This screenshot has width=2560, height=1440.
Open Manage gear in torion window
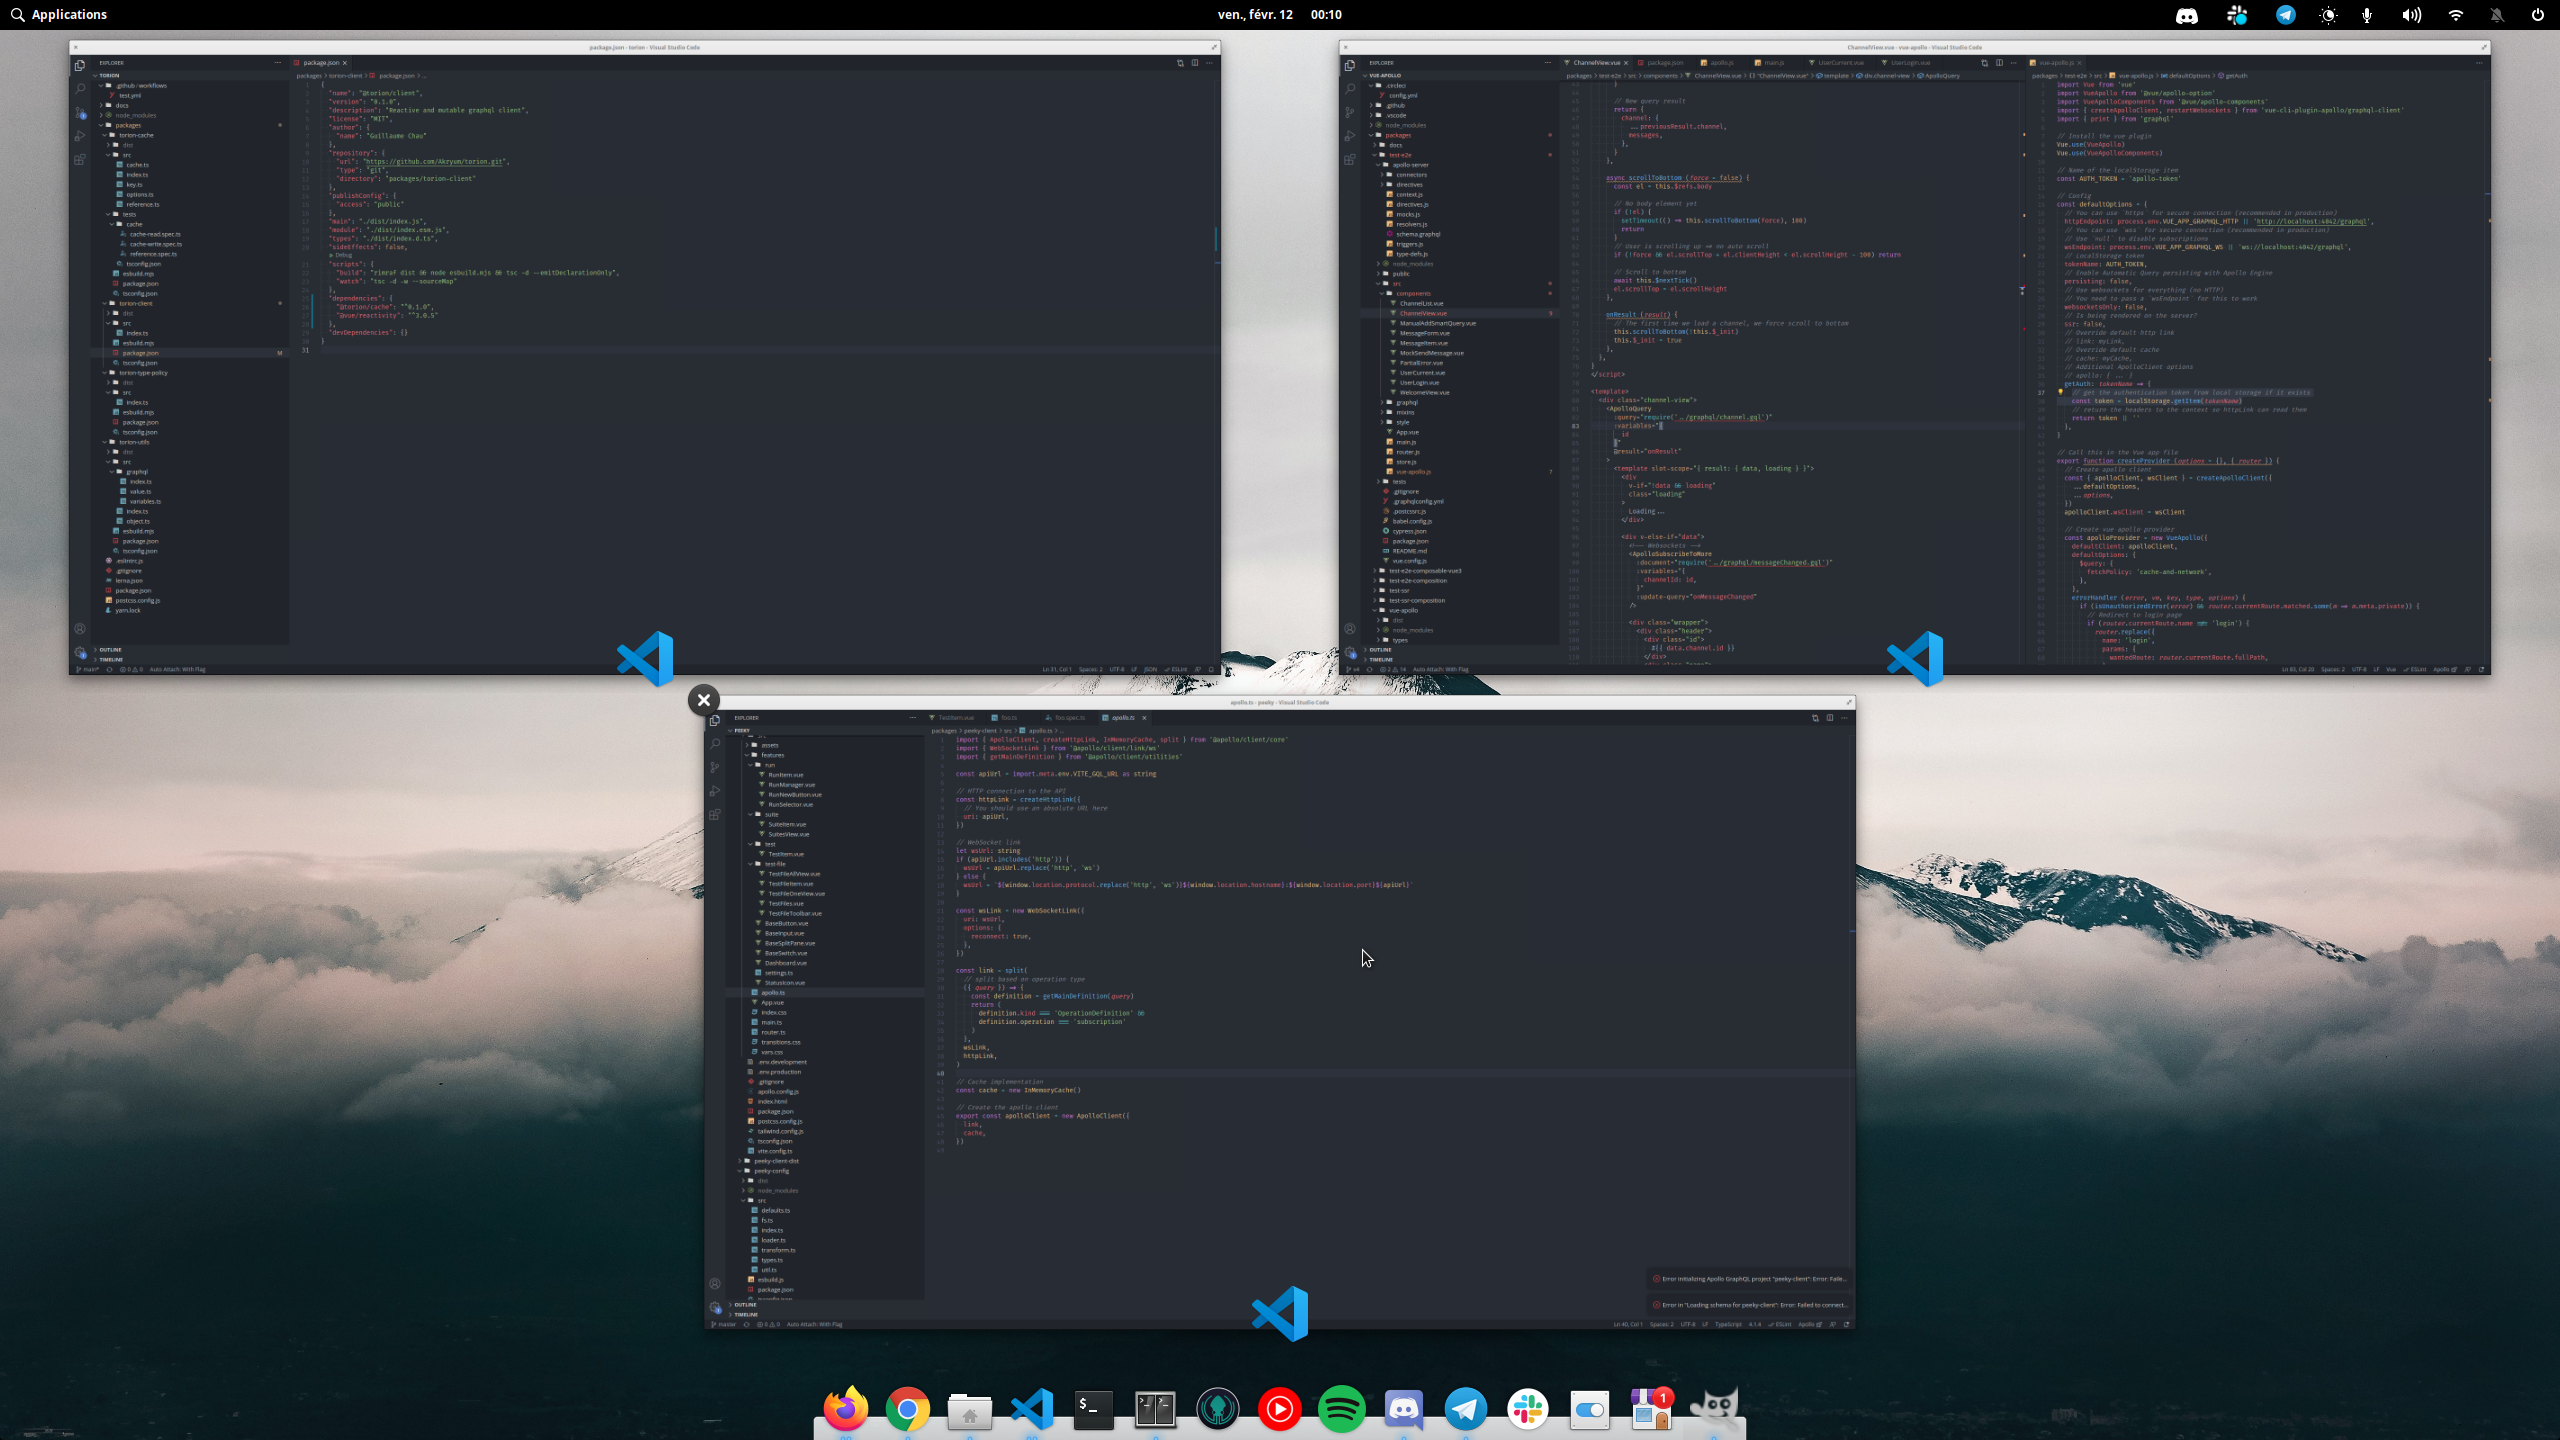pos(80,652)
